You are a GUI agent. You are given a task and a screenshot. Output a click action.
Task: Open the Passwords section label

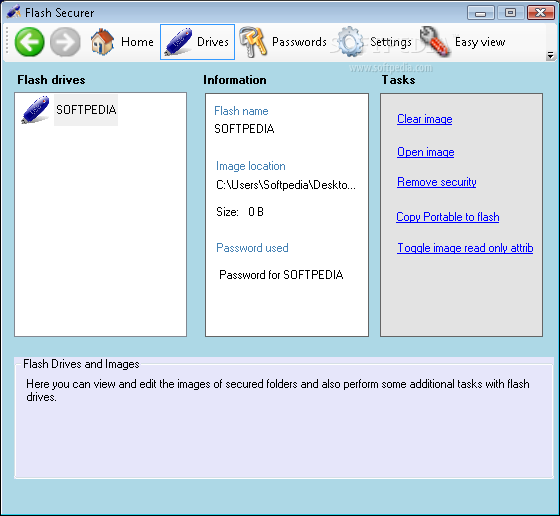tap(299, 42)
